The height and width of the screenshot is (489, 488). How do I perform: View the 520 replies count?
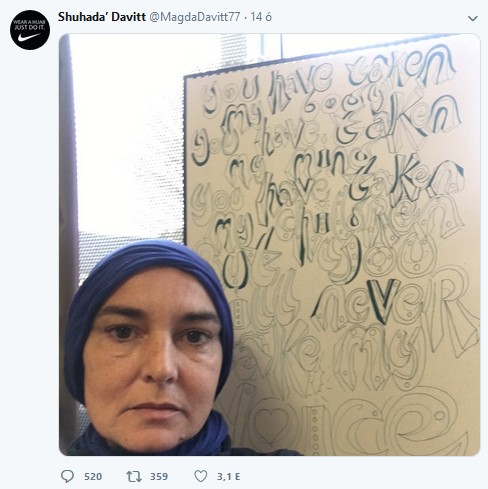93,476
